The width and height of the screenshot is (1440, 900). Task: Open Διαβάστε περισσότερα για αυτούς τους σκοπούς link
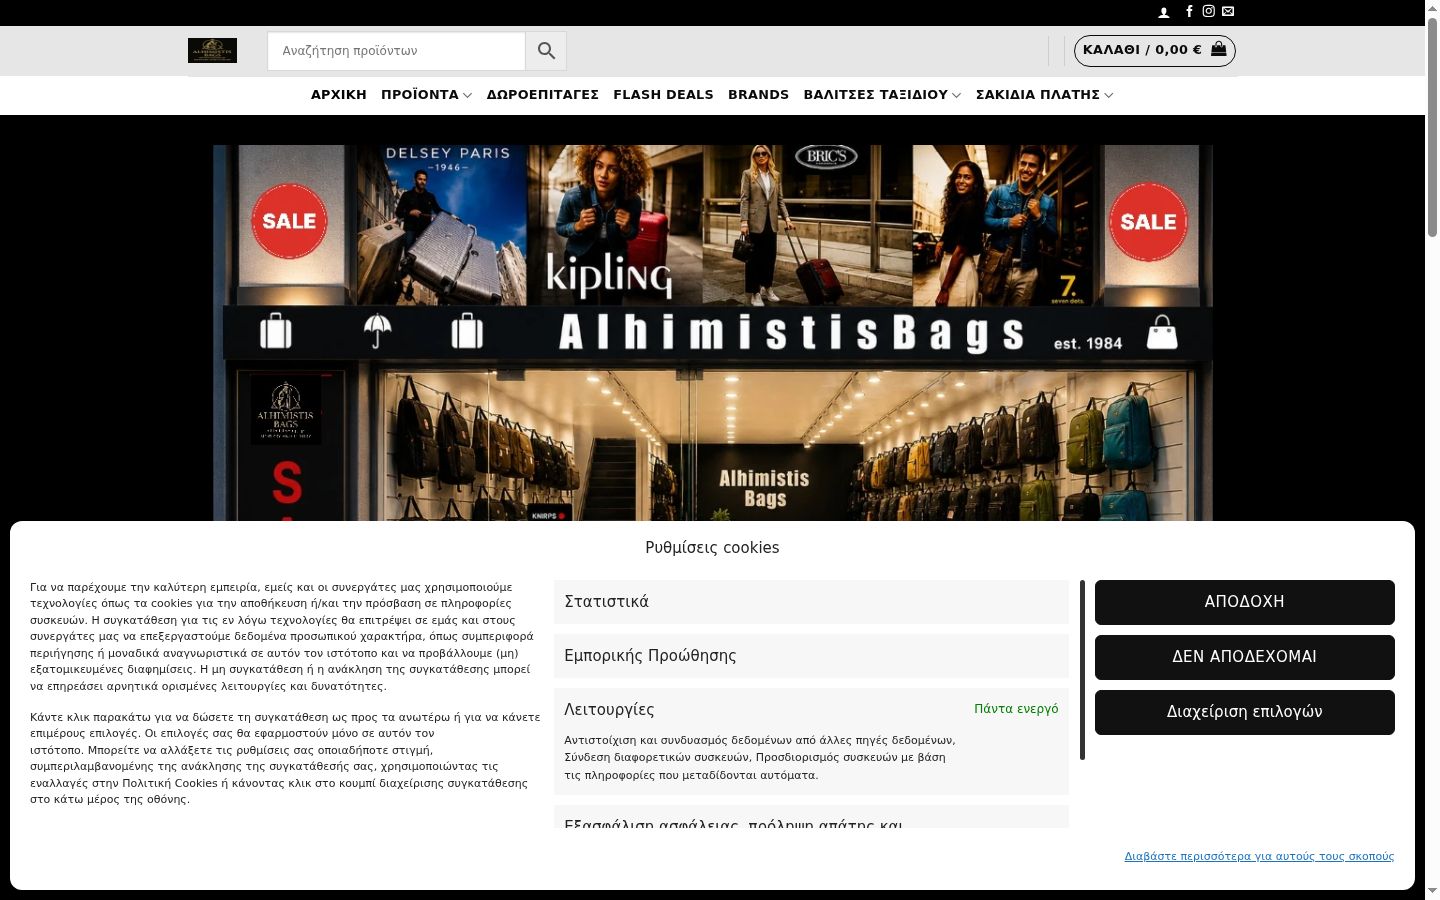tap(1259, 856)
